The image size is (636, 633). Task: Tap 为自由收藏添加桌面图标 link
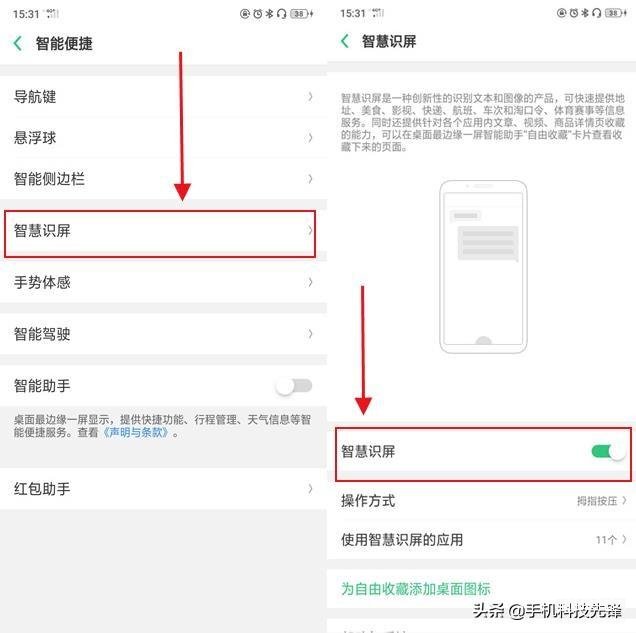tap(416, 588)
